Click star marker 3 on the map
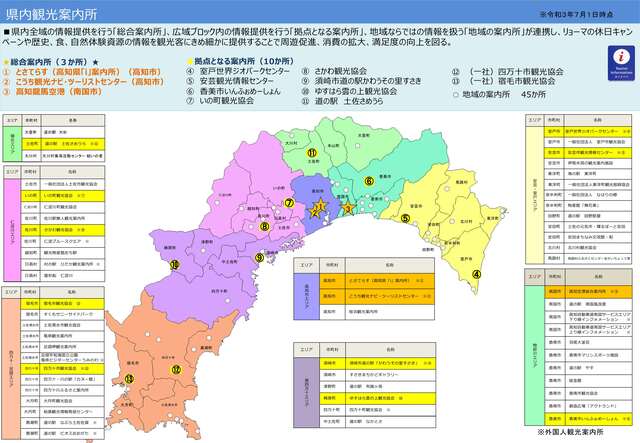 347,209
